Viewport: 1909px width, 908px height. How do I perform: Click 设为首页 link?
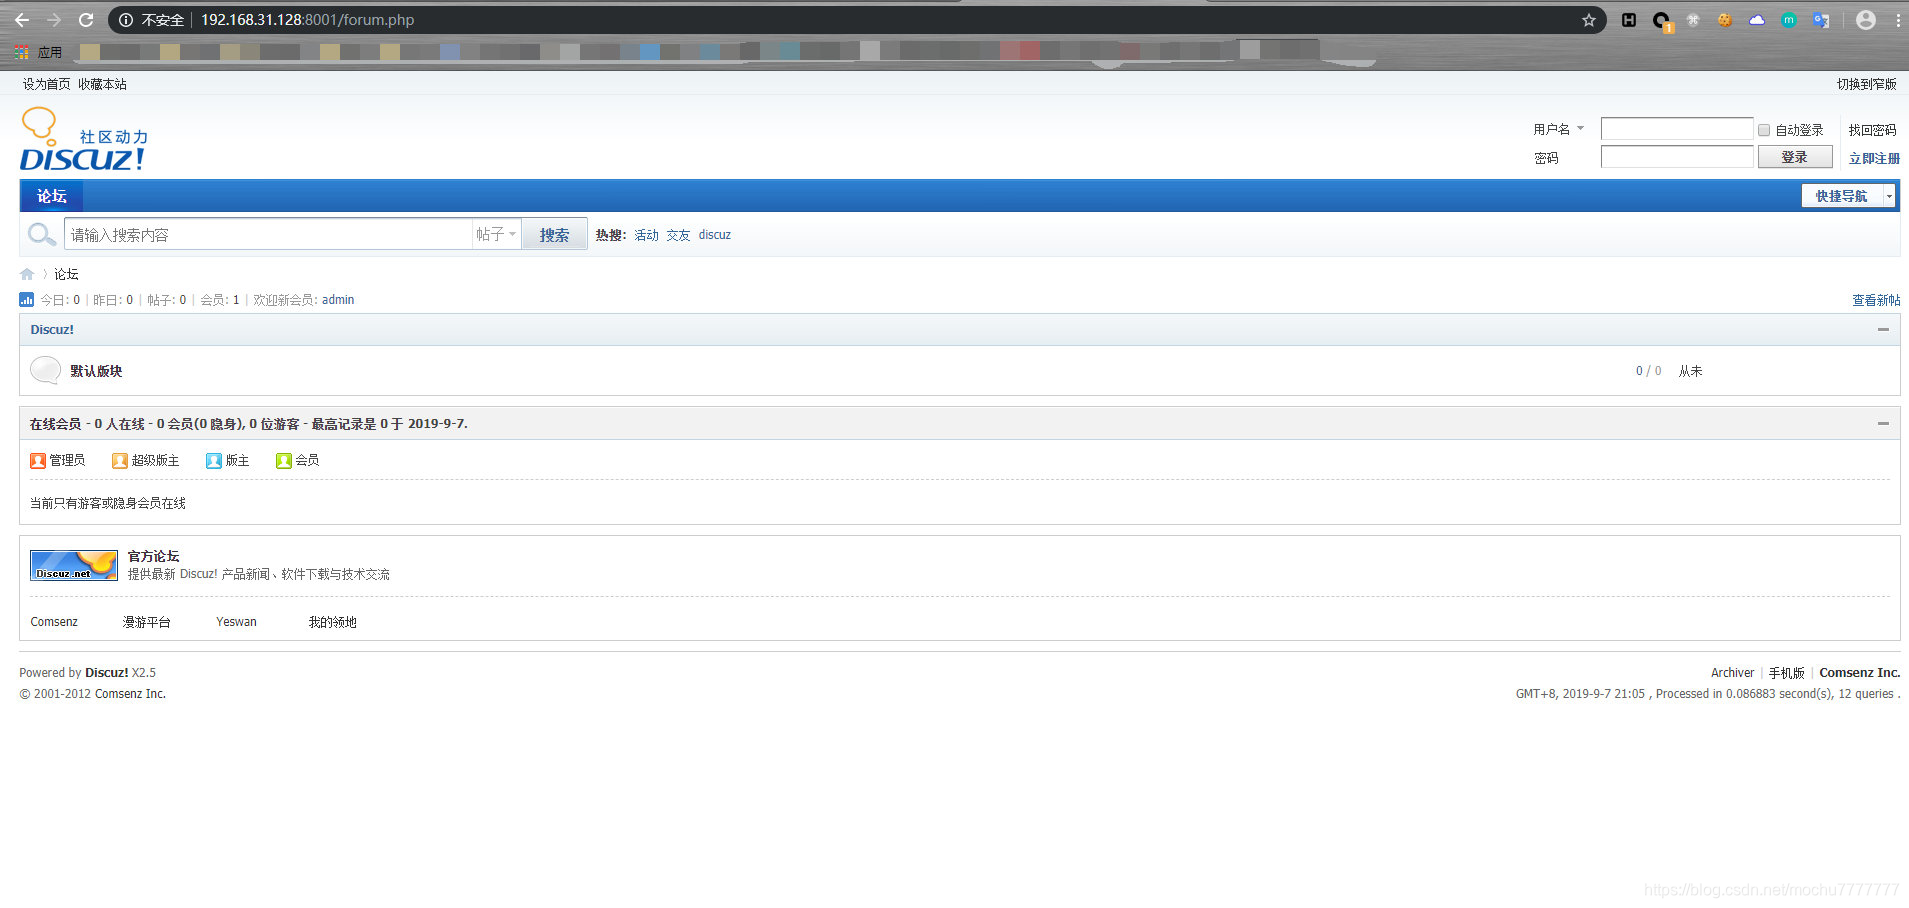pos(47,84)
